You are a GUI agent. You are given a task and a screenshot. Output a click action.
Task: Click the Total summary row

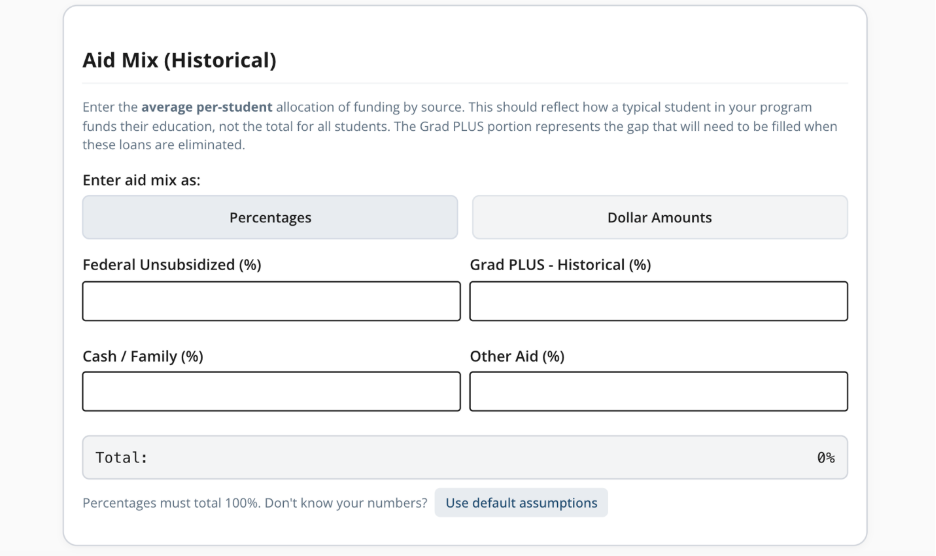pyautogui.click(x=465, y=458)
